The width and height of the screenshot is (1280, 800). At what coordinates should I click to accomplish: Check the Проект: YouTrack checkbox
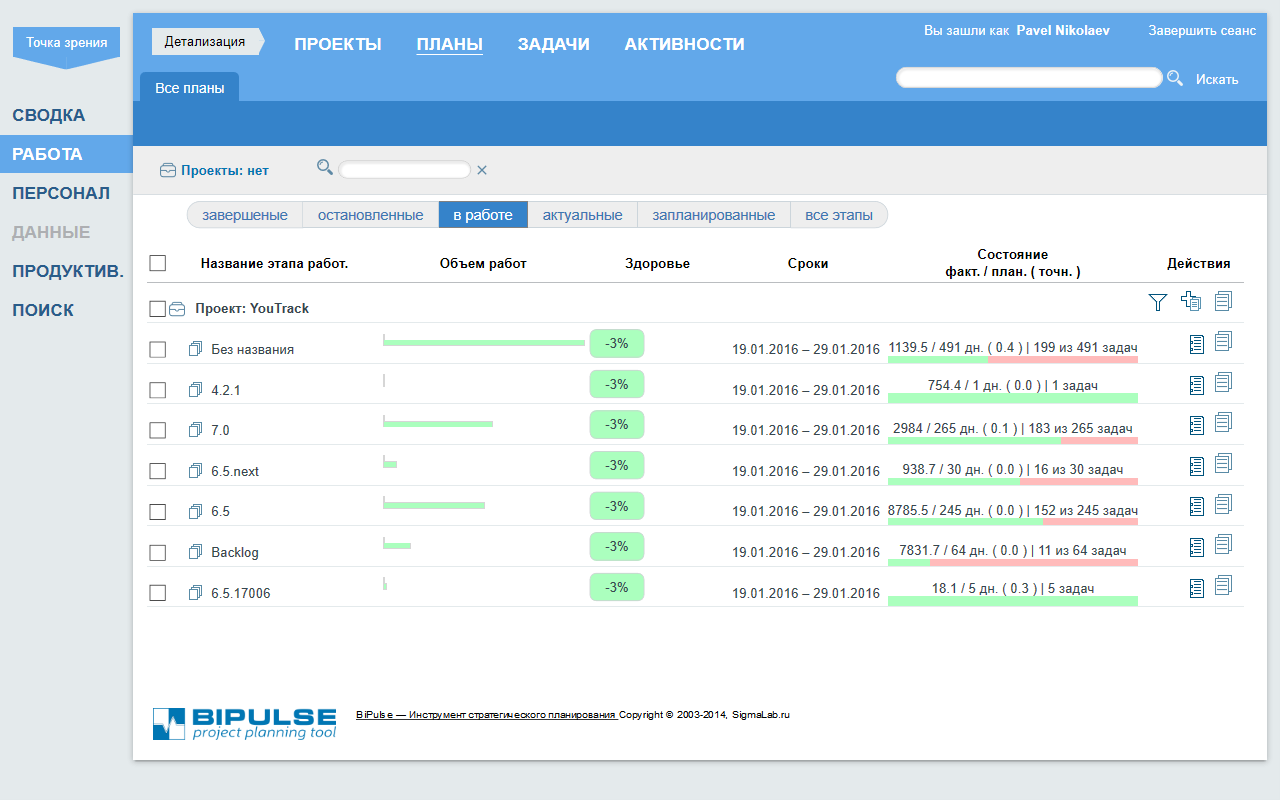pos(157,309)
